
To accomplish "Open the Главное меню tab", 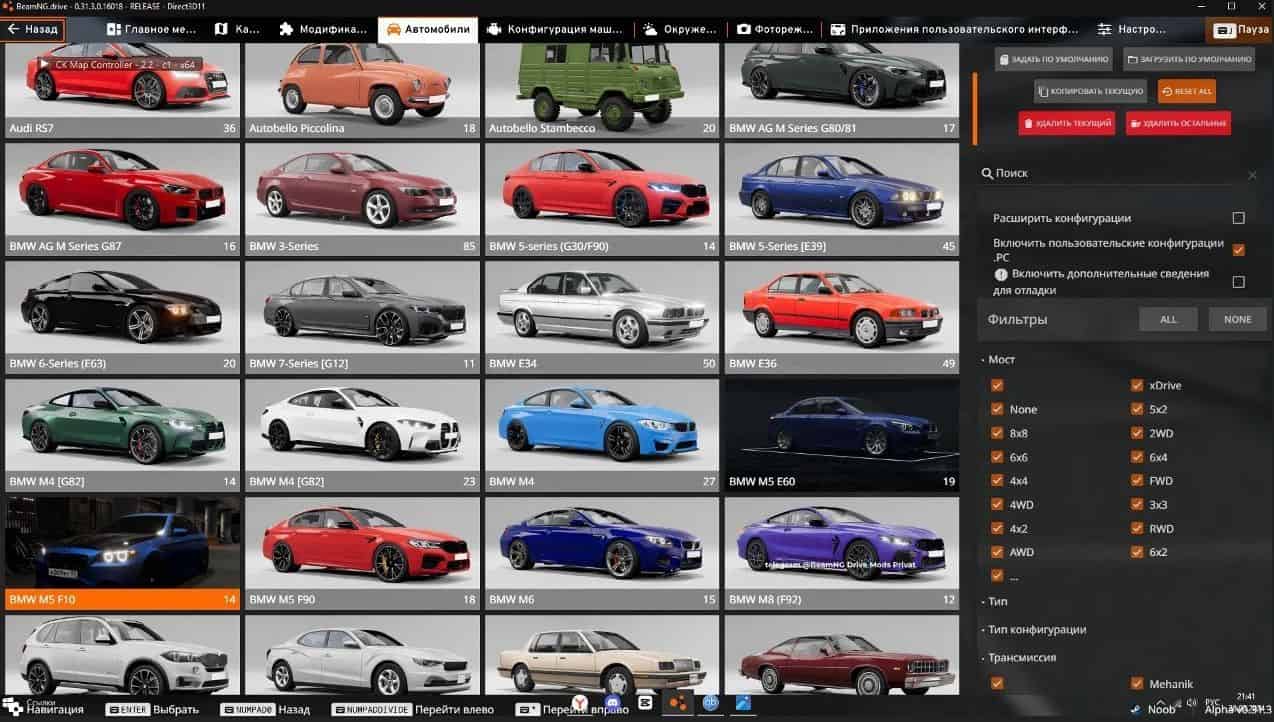I will (x=151, y=29).
